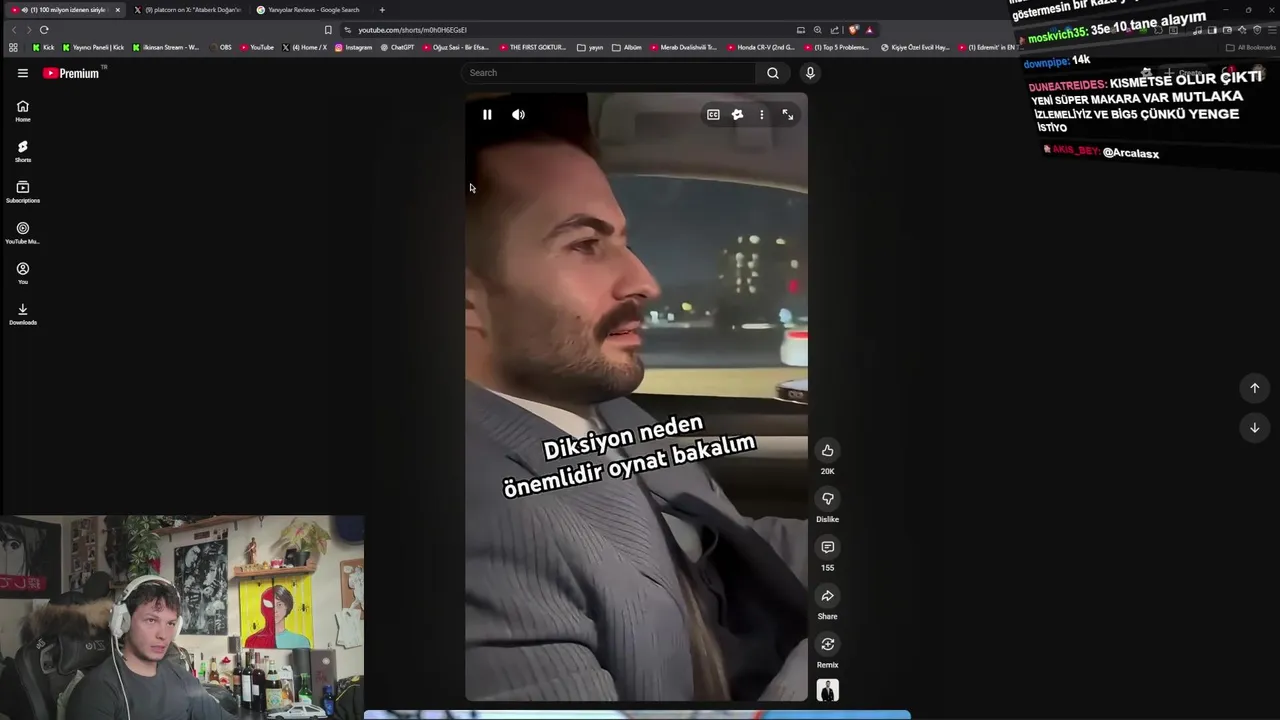This screenshot has height=720, width=1280.
Task: Open the three-dot more options menu
Action: coord(762,115)
